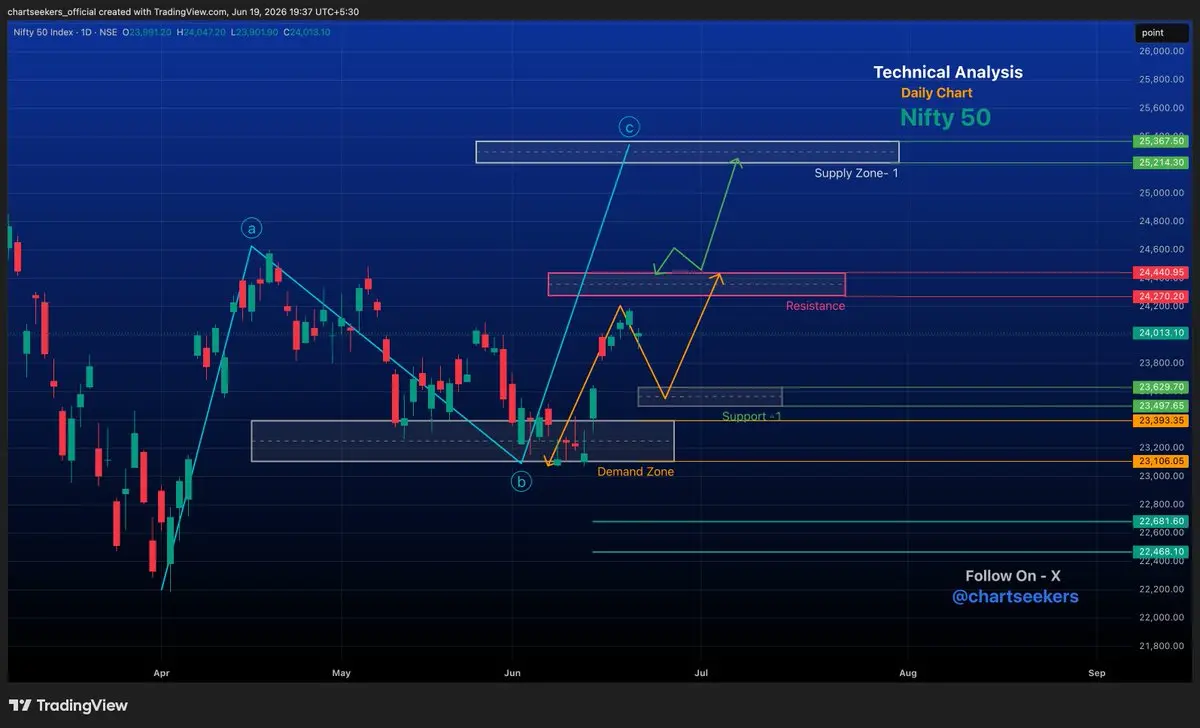Select the circled 'c' wave label
The width and height of the screenshot is (1200, 728).
click(629, 127)
